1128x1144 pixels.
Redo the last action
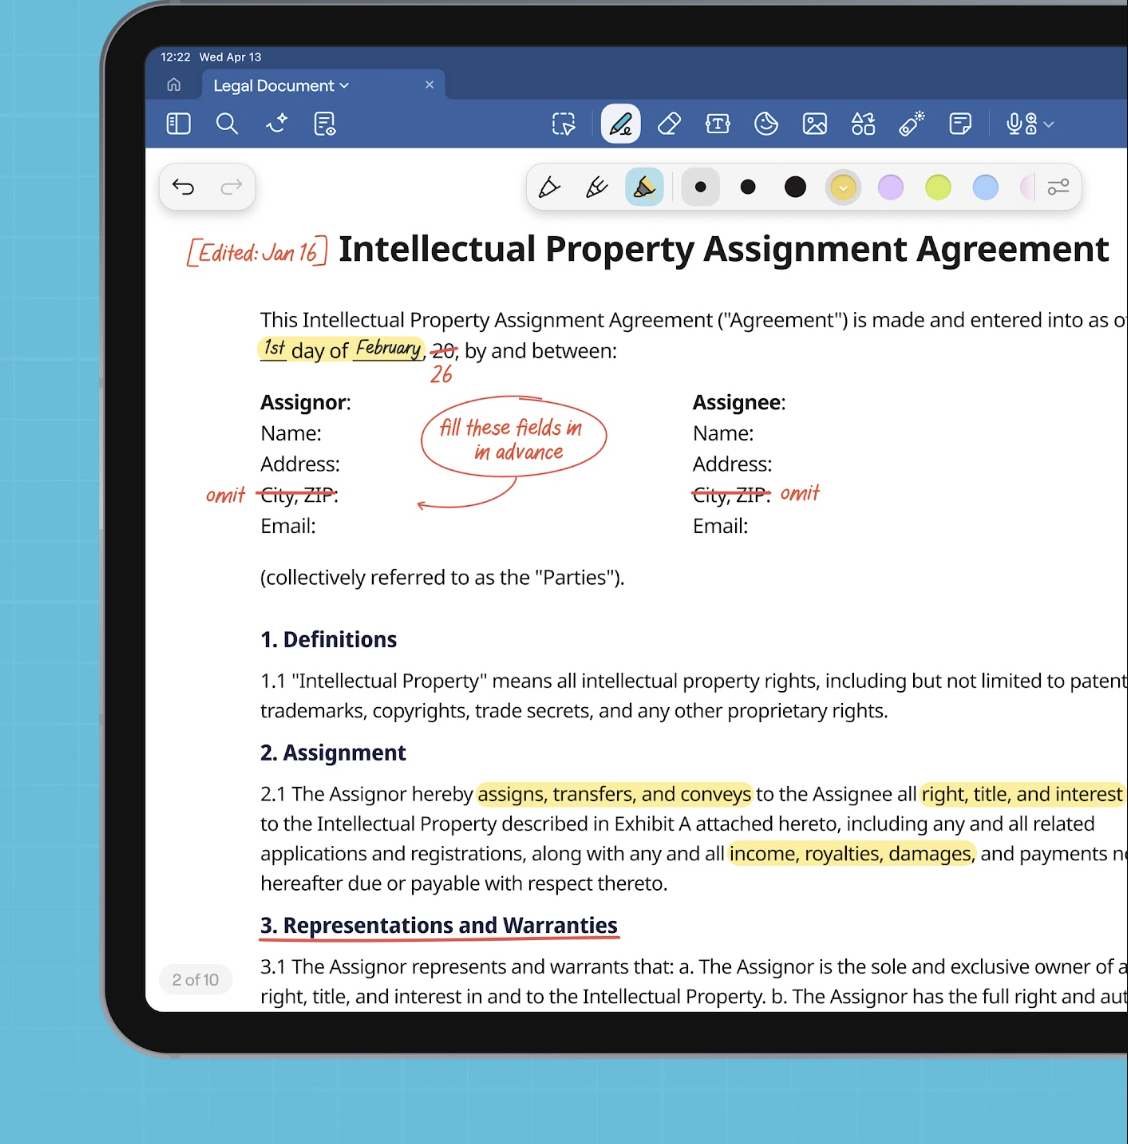[231, 188]
